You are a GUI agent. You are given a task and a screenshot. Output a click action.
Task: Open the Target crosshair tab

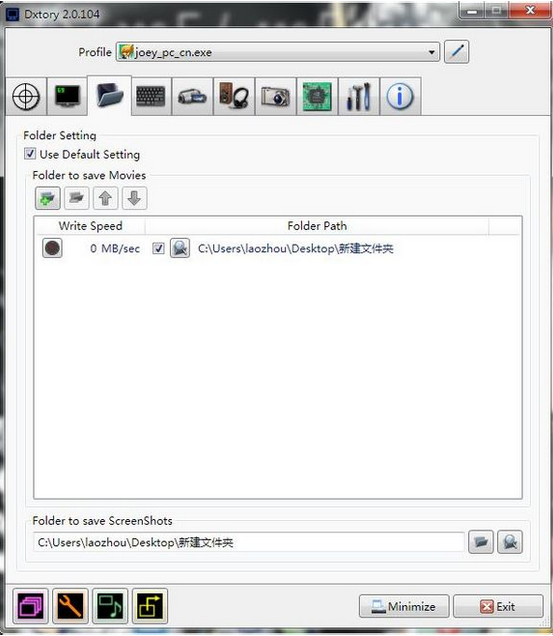(x=26, y=97)
